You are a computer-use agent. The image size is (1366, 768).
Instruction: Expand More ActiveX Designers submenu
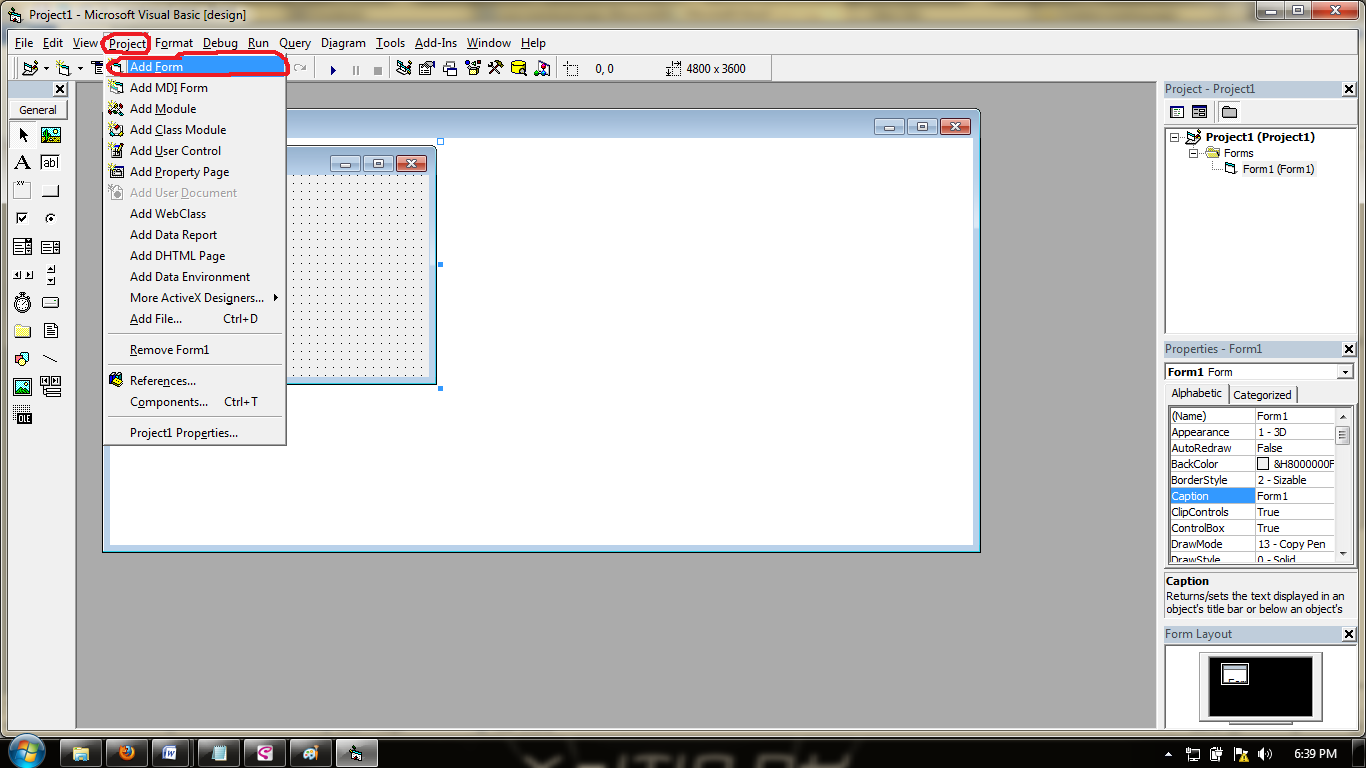[195, 298]
